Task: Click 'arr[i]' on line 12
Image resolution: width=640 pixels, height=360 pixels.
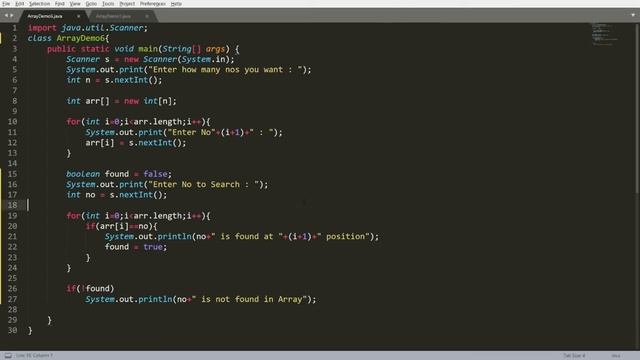Action: tap(100, 143)
